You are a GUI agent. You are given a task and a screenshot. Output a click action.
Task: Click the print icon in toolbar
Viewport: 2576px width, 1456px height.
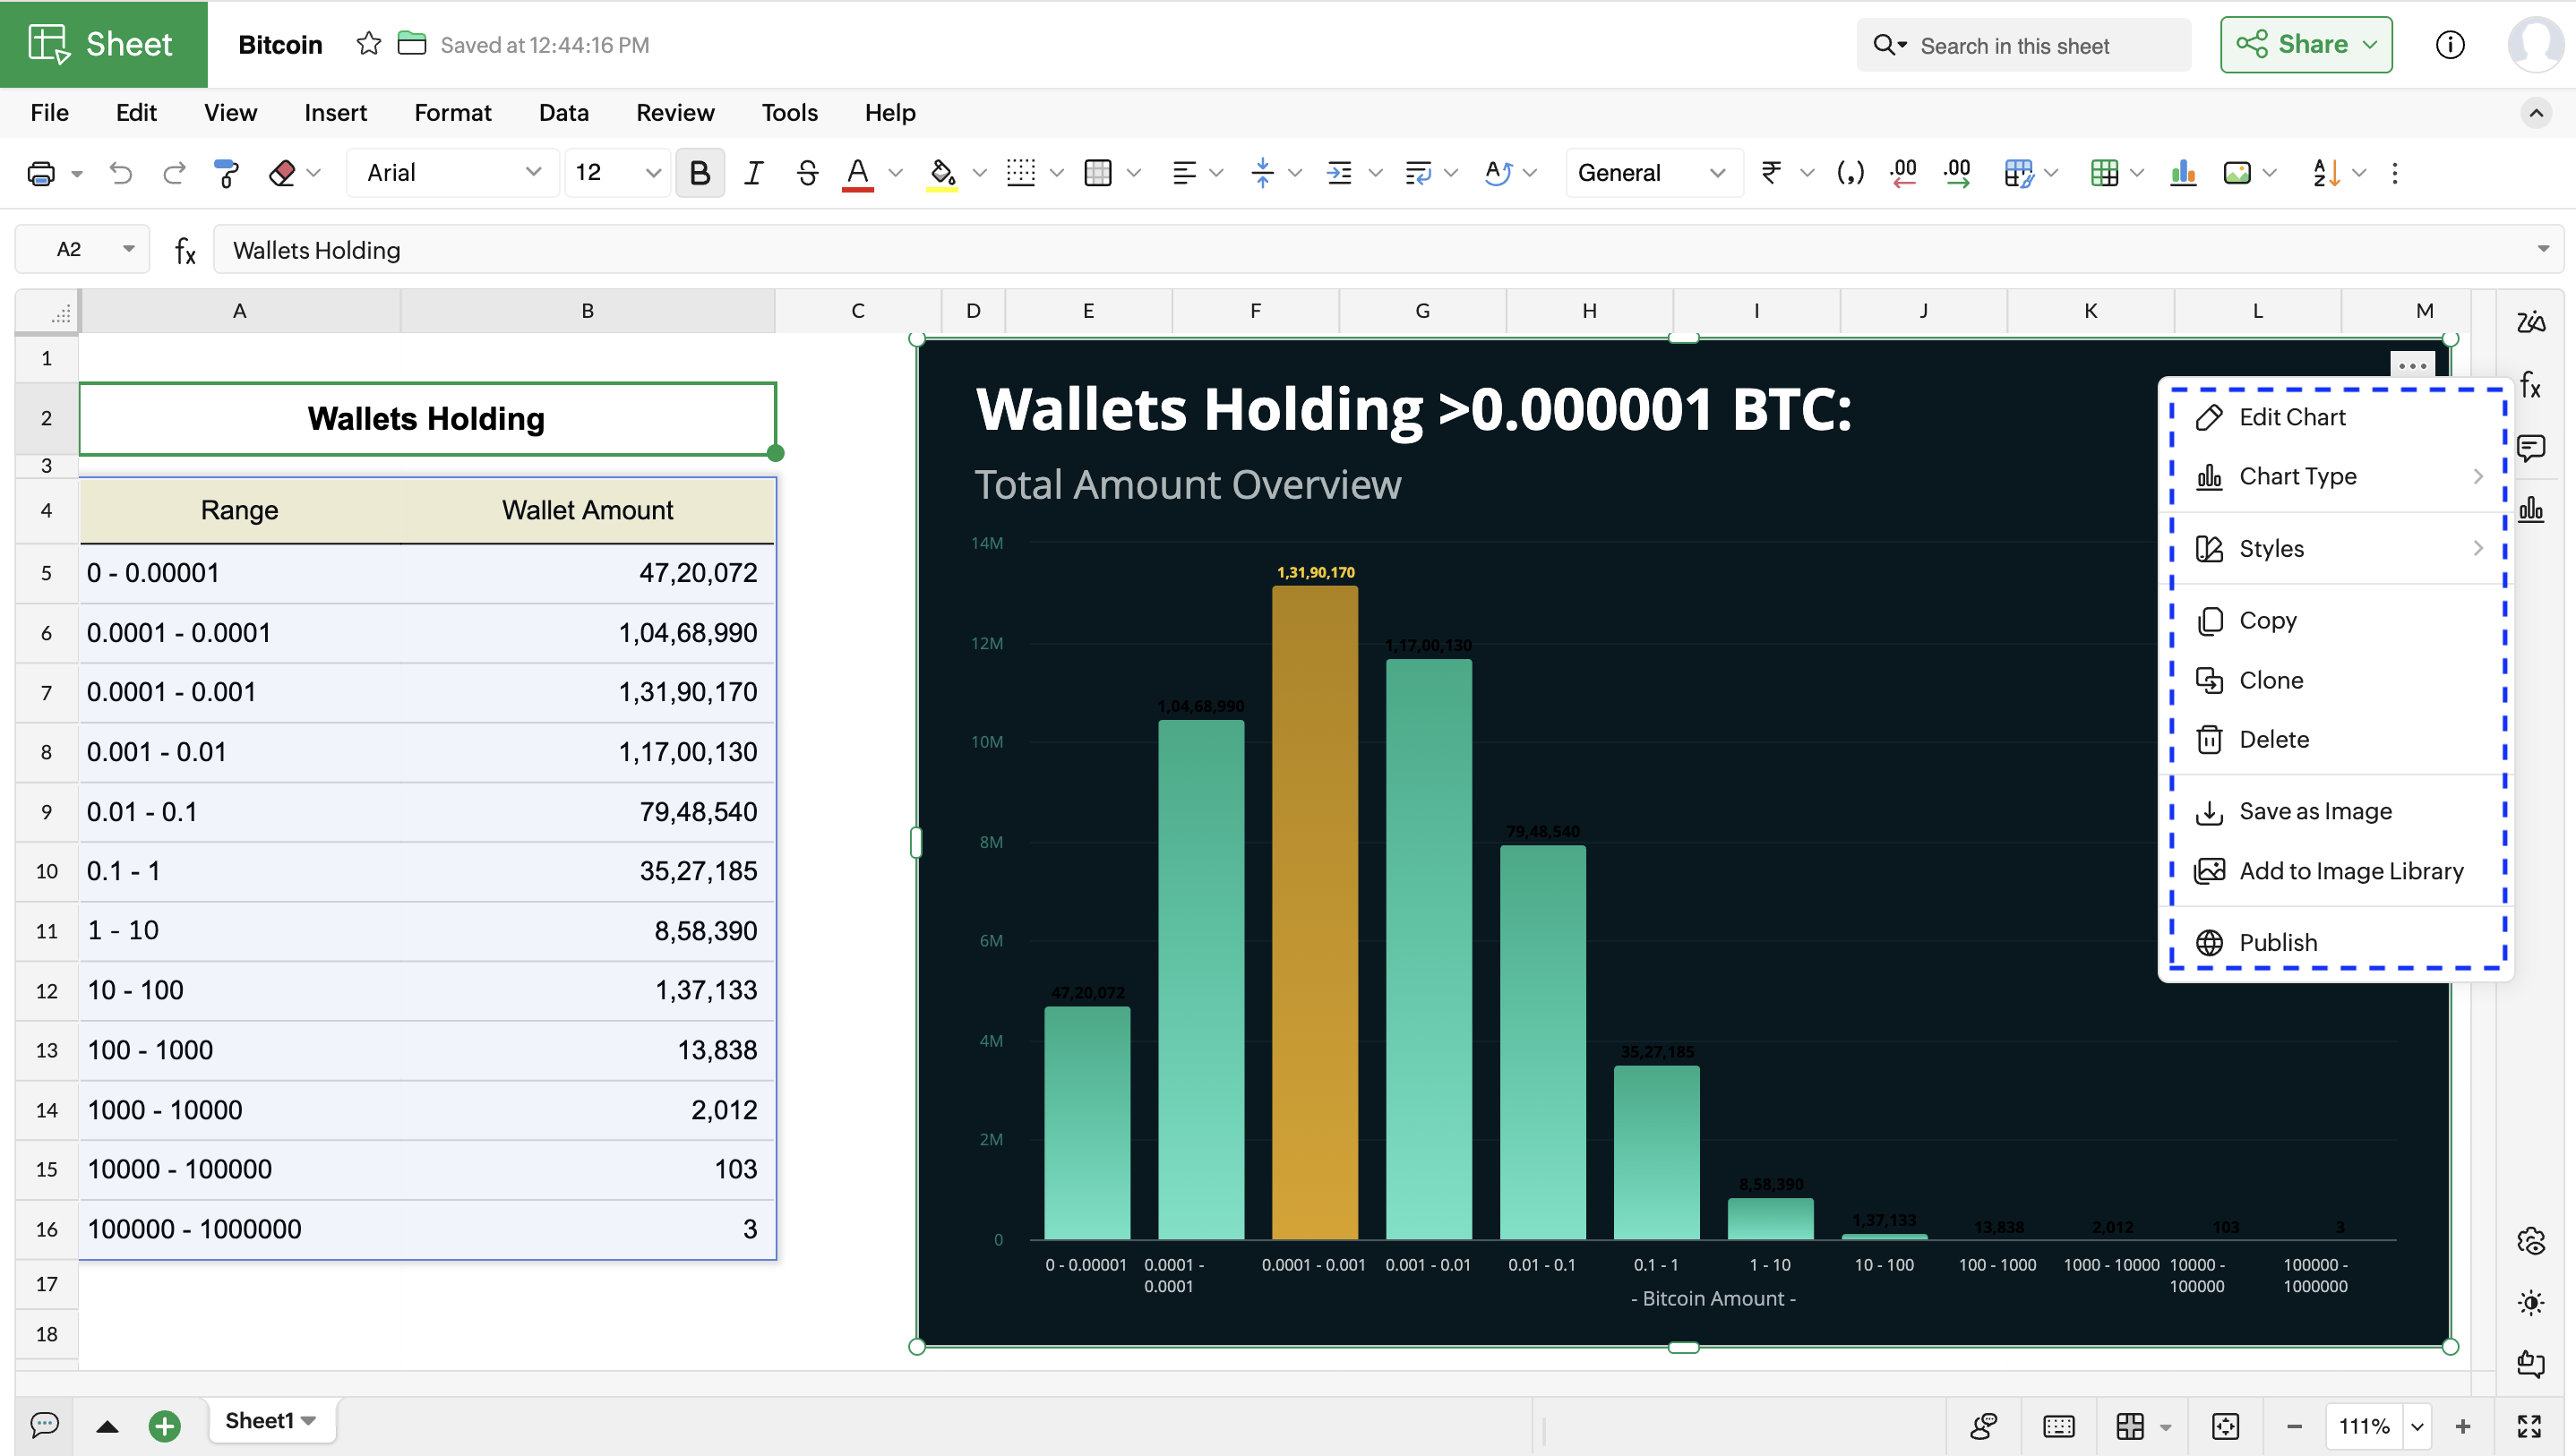pyautogui.click(x=41, y=173)
